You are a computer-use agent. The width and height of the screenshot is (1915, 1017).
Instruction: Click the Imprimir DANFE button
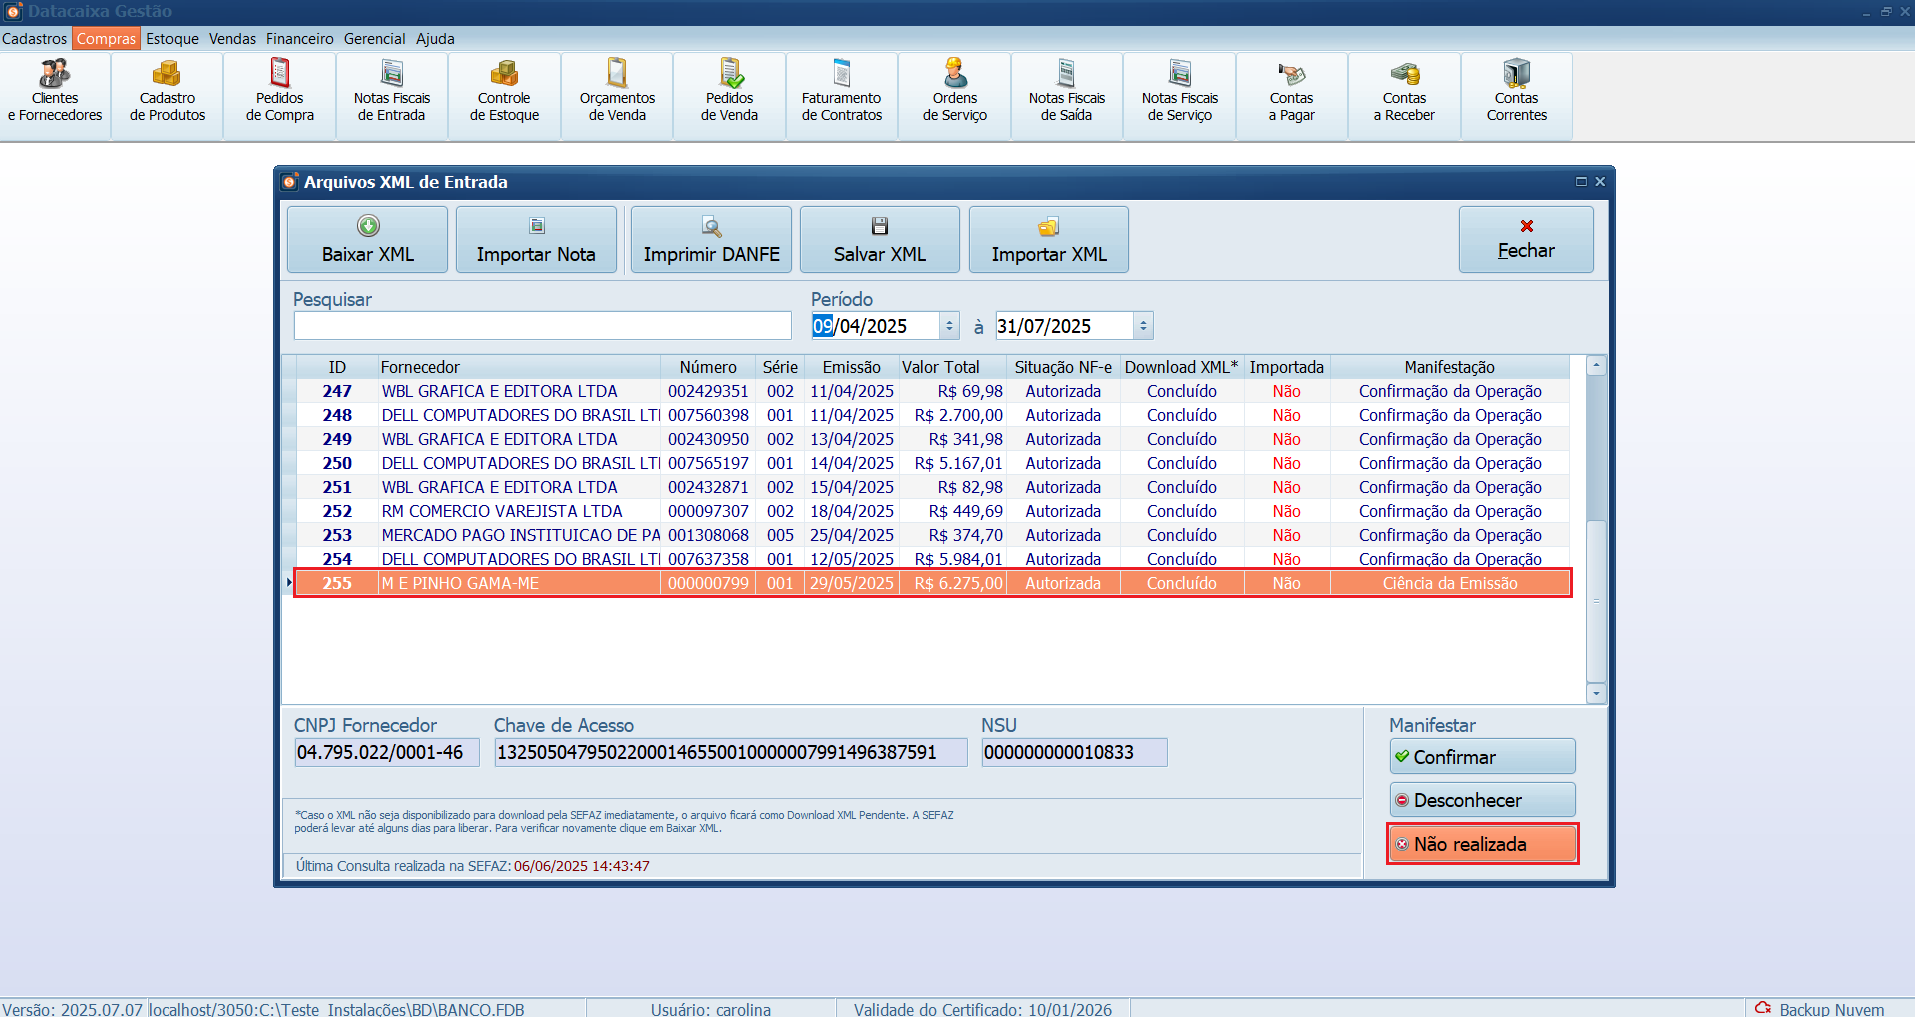(x=711, y=240)
